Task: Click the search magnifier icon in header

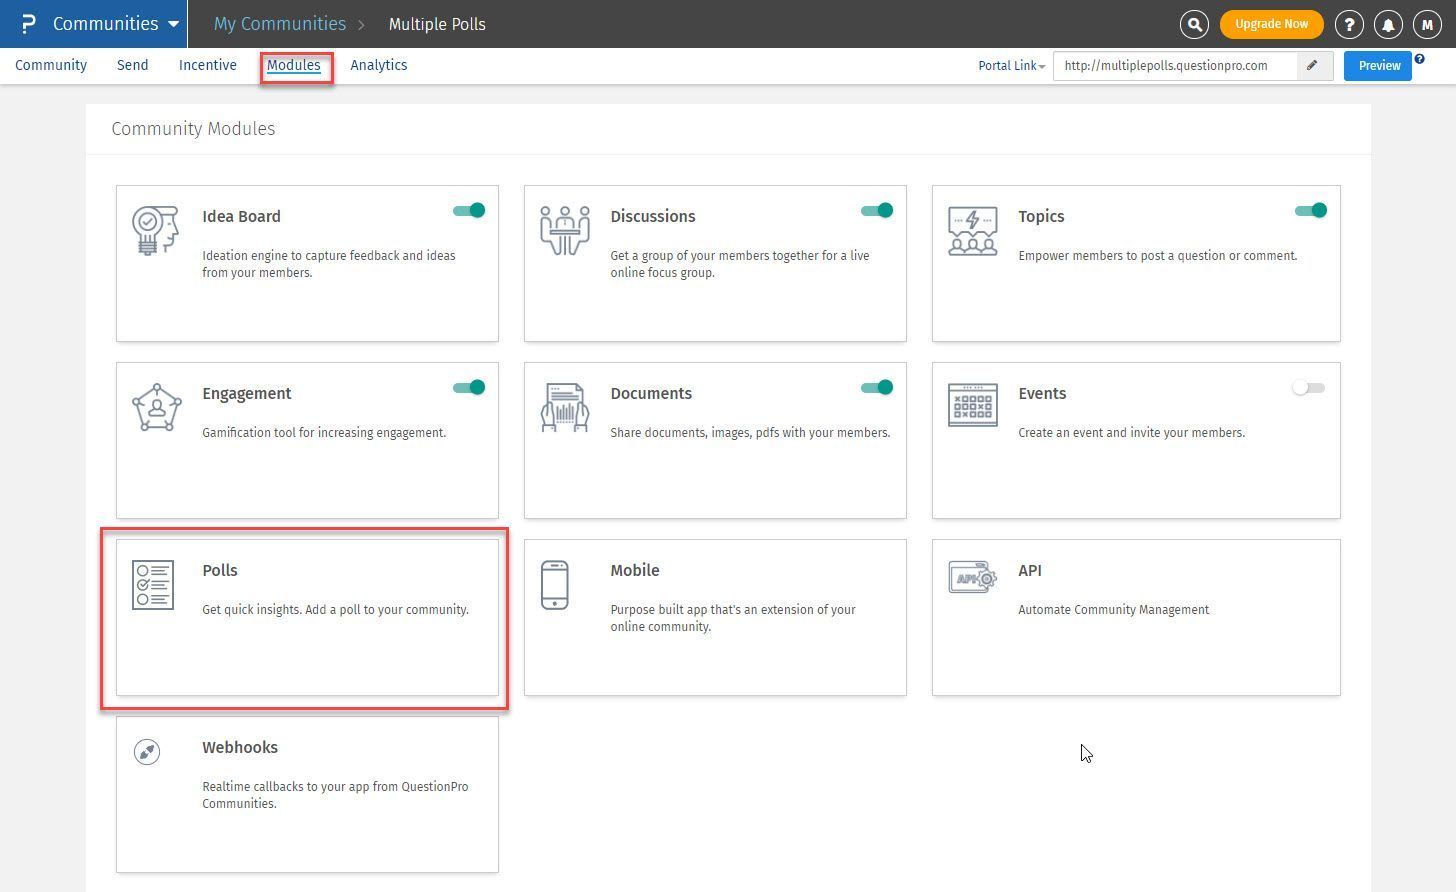Action: click(x=1194, y=24)
